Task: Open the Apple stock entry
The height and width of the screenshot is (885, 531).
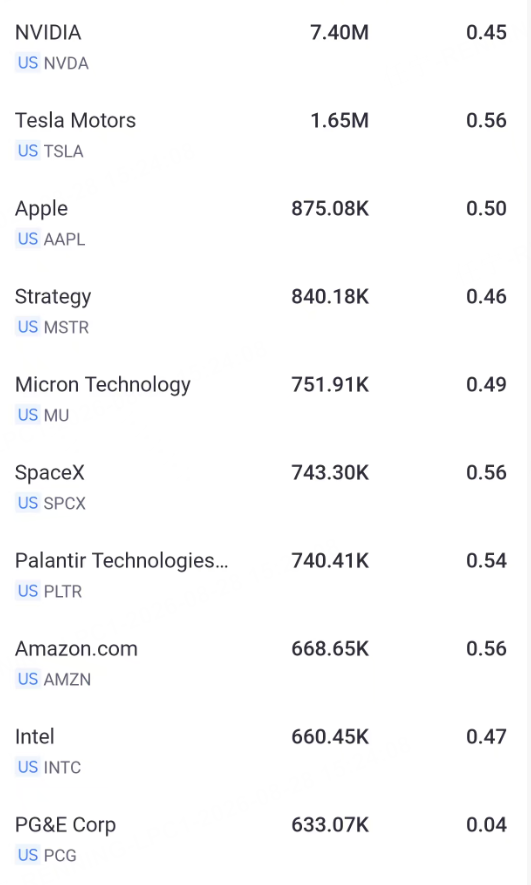Action: 265,223
